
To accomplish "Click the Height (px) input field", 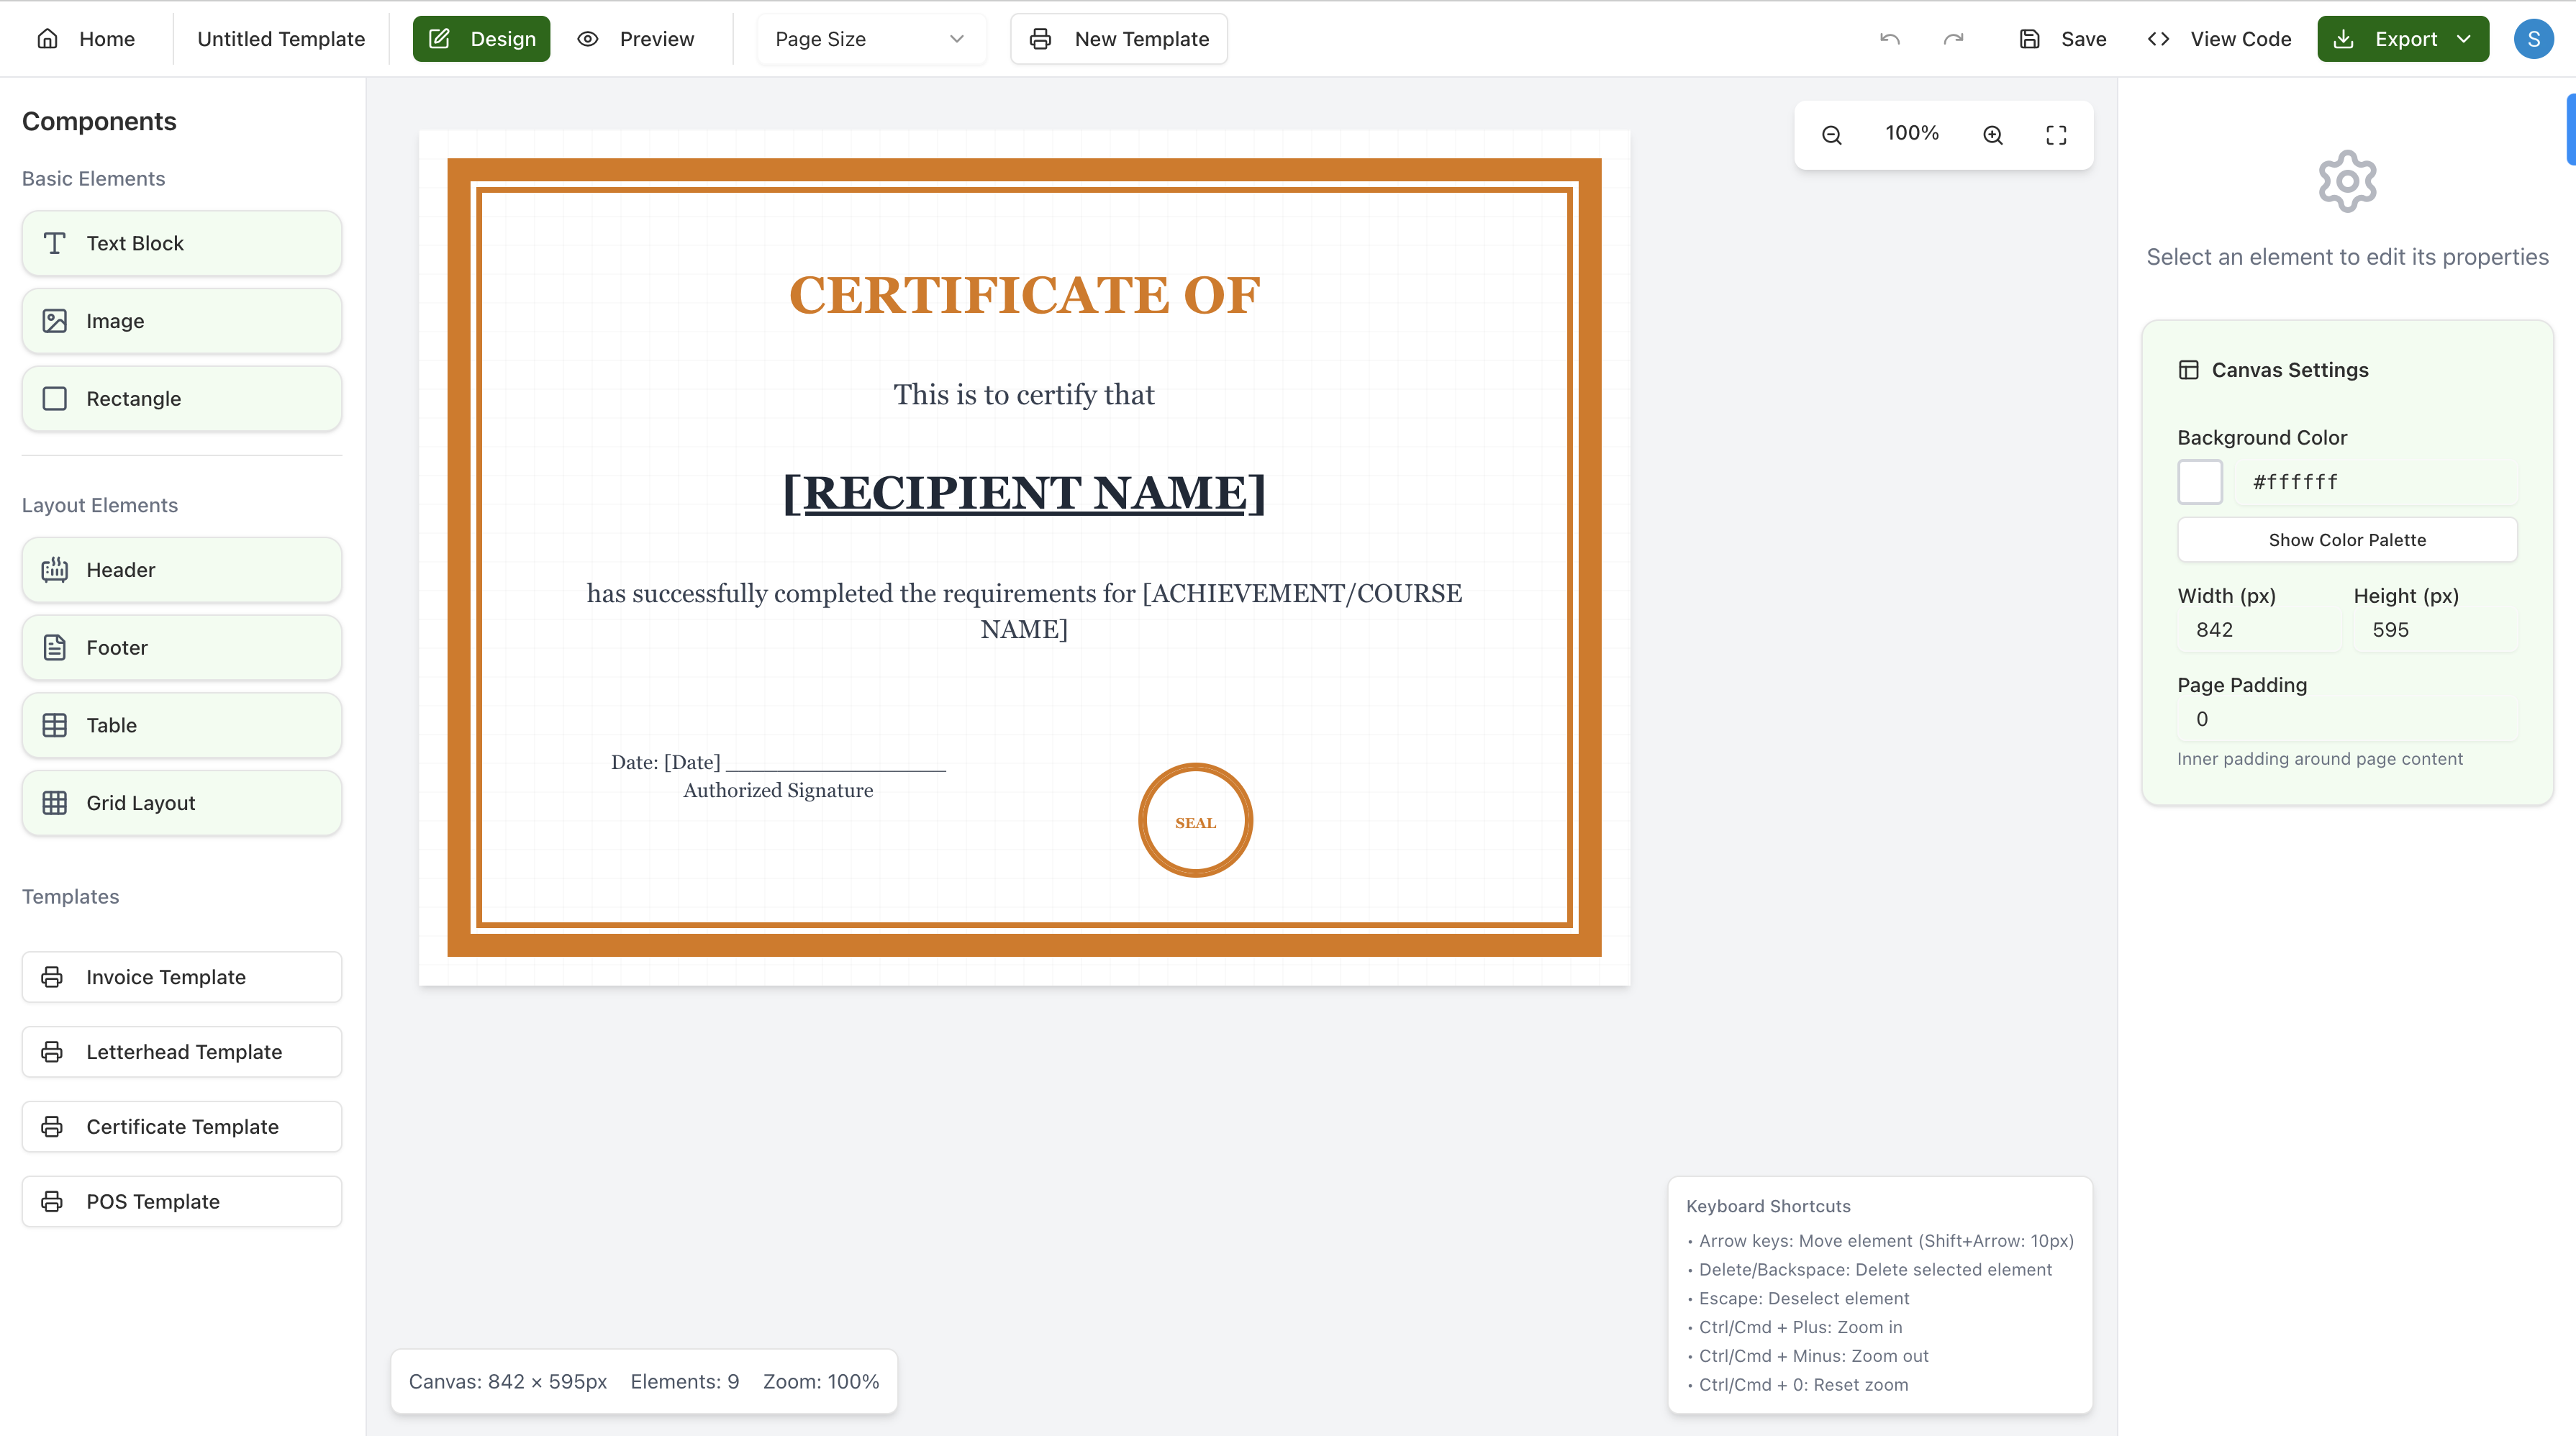I will pos(2435,630).
